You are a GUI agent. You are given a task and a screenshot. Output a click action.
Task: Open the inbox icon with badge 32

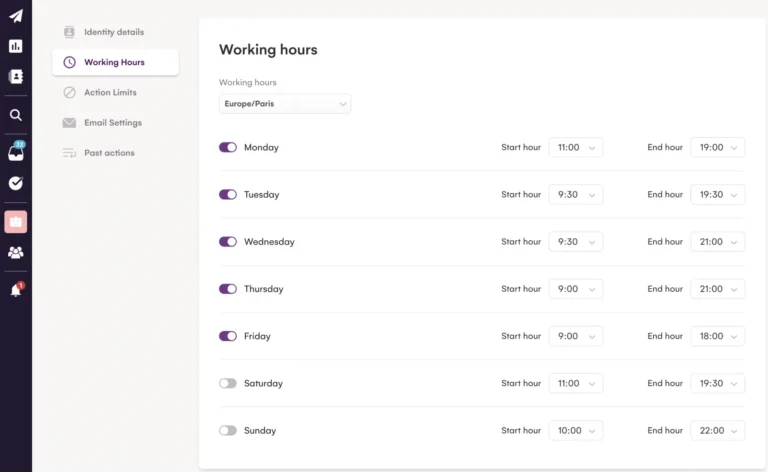[x=16, y=152]
